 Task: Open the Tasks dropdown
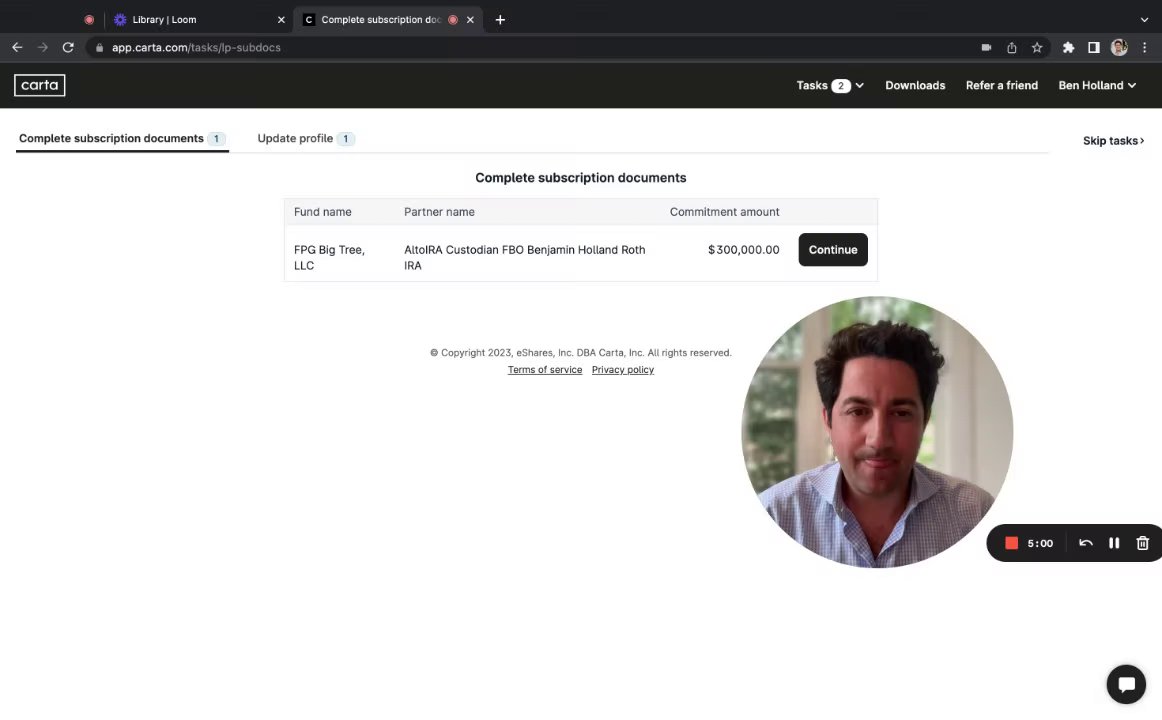point(830,85)
